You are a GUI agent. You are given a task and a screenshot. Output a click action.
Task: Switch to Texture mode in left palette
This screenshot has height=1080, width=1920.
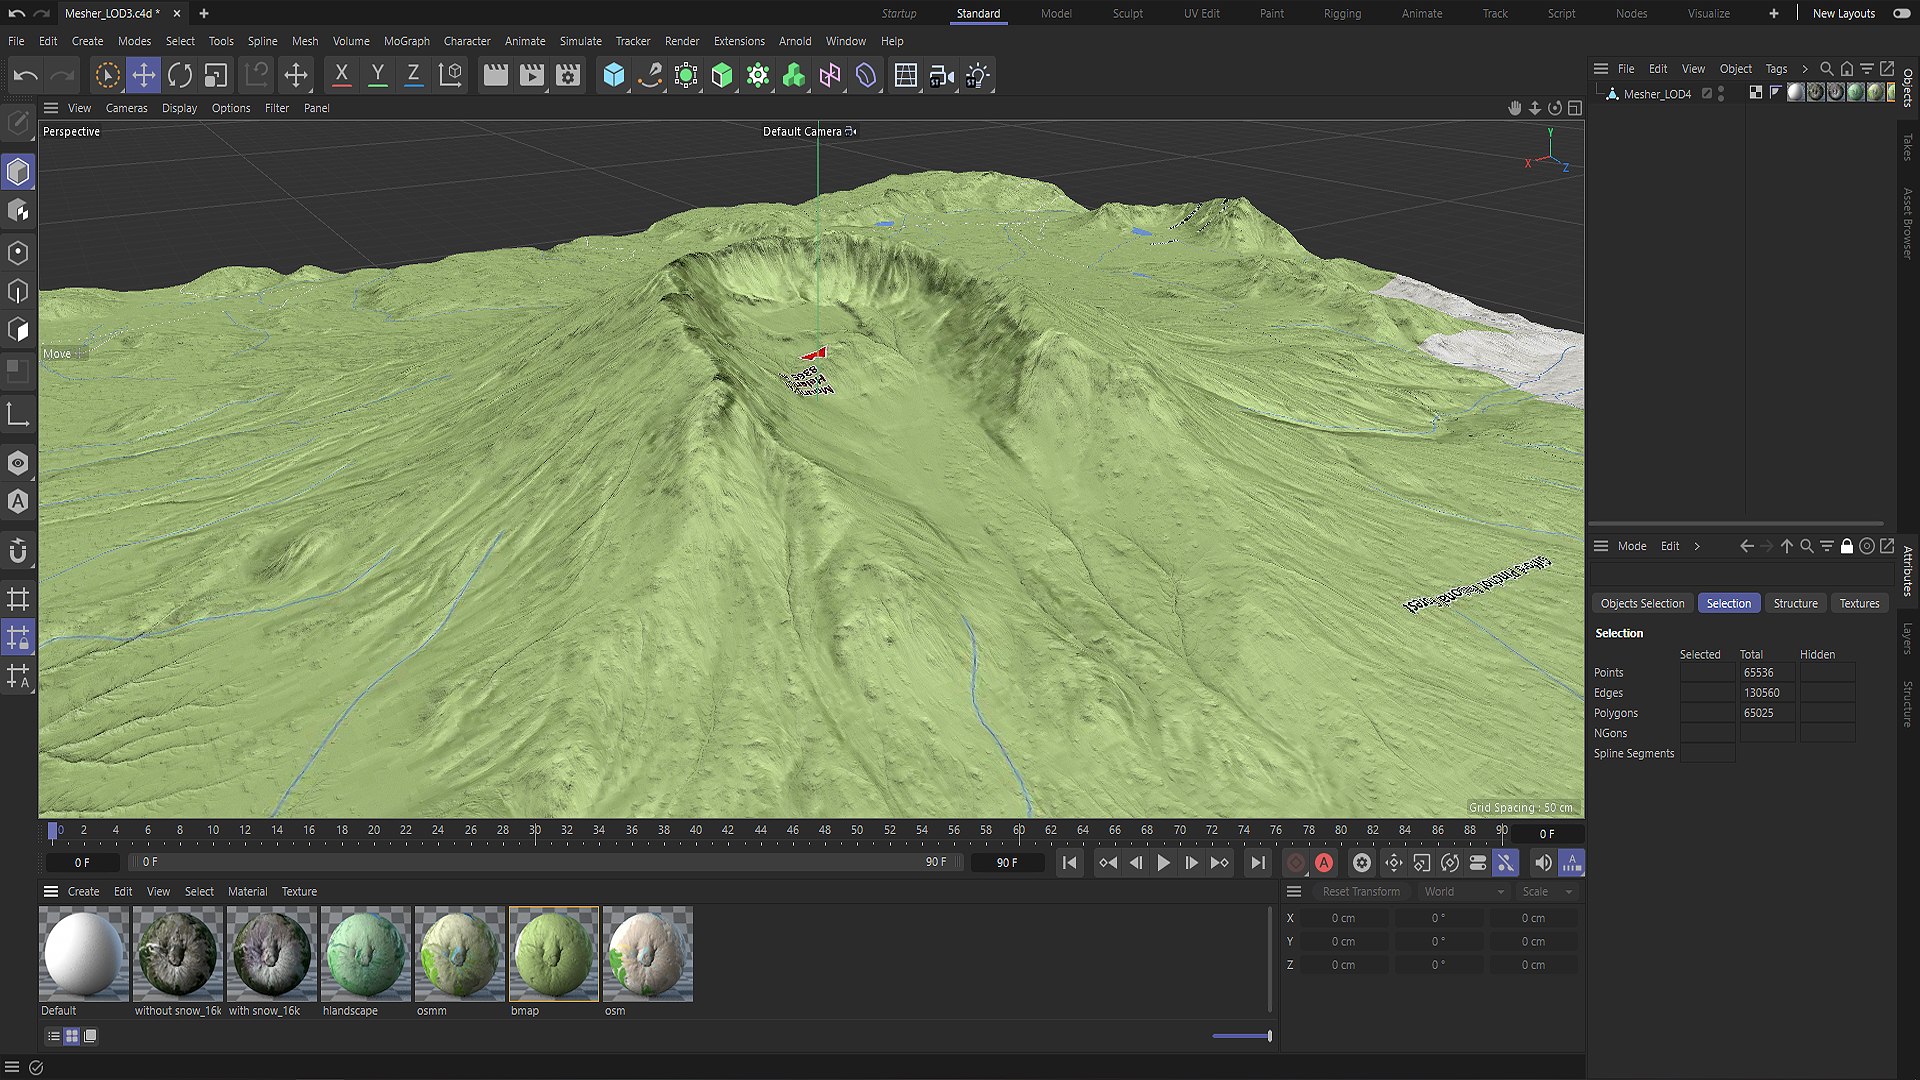pos(18,211)
